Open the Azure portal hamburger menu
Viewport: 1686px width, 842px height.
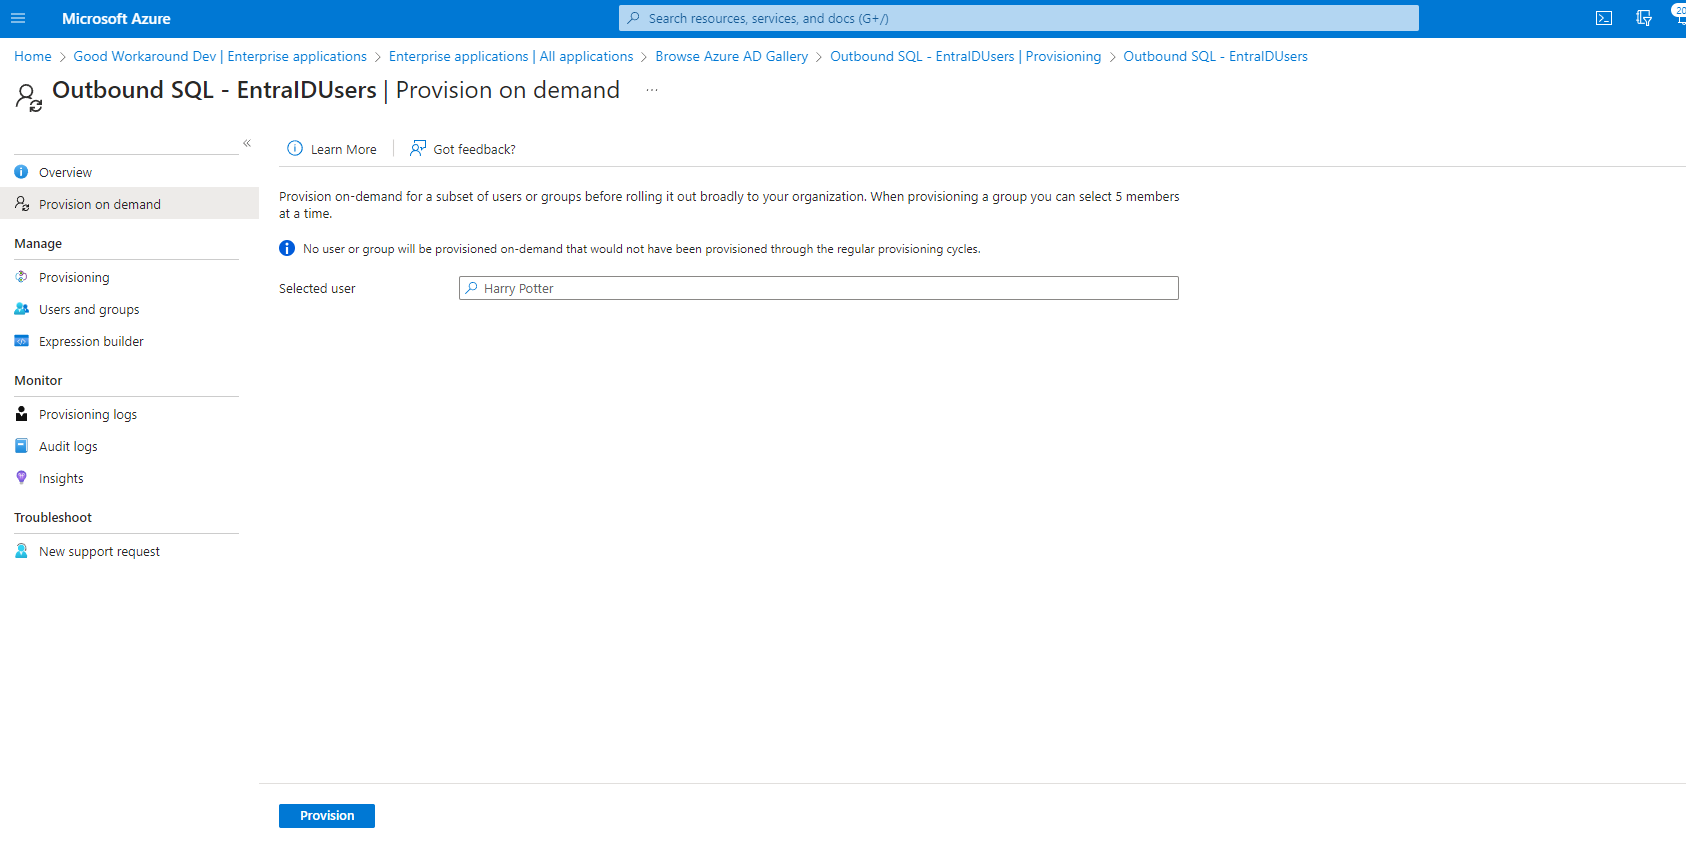18,18
